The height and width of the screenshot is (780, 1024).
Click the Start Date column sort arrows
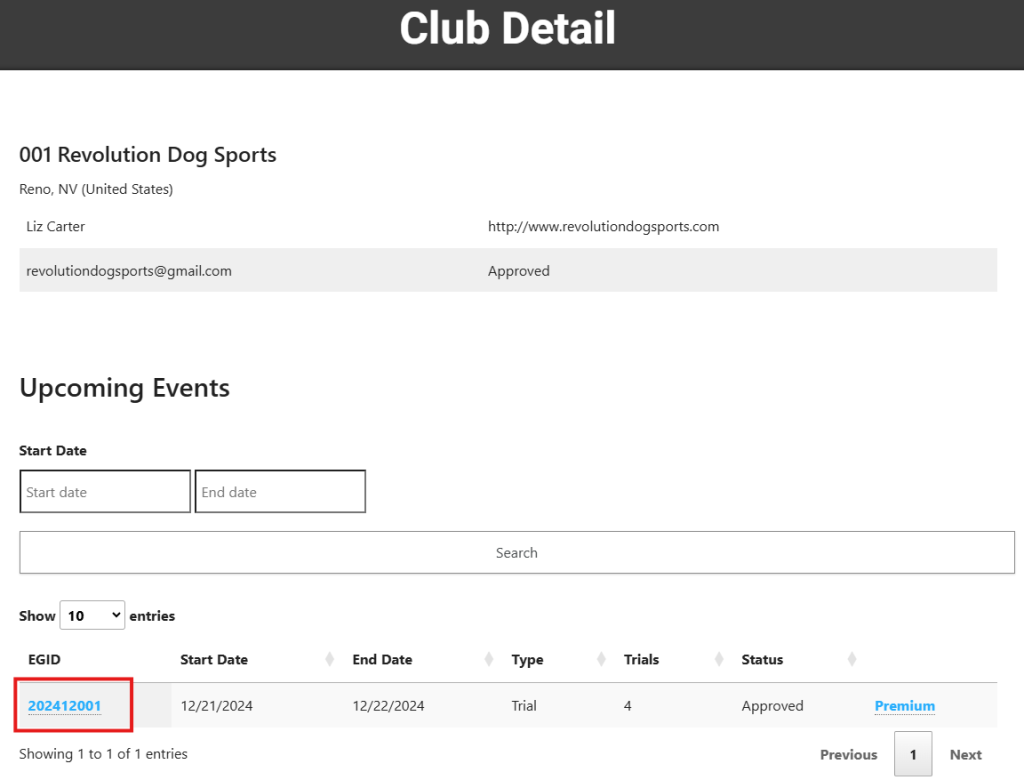(330, 660)
